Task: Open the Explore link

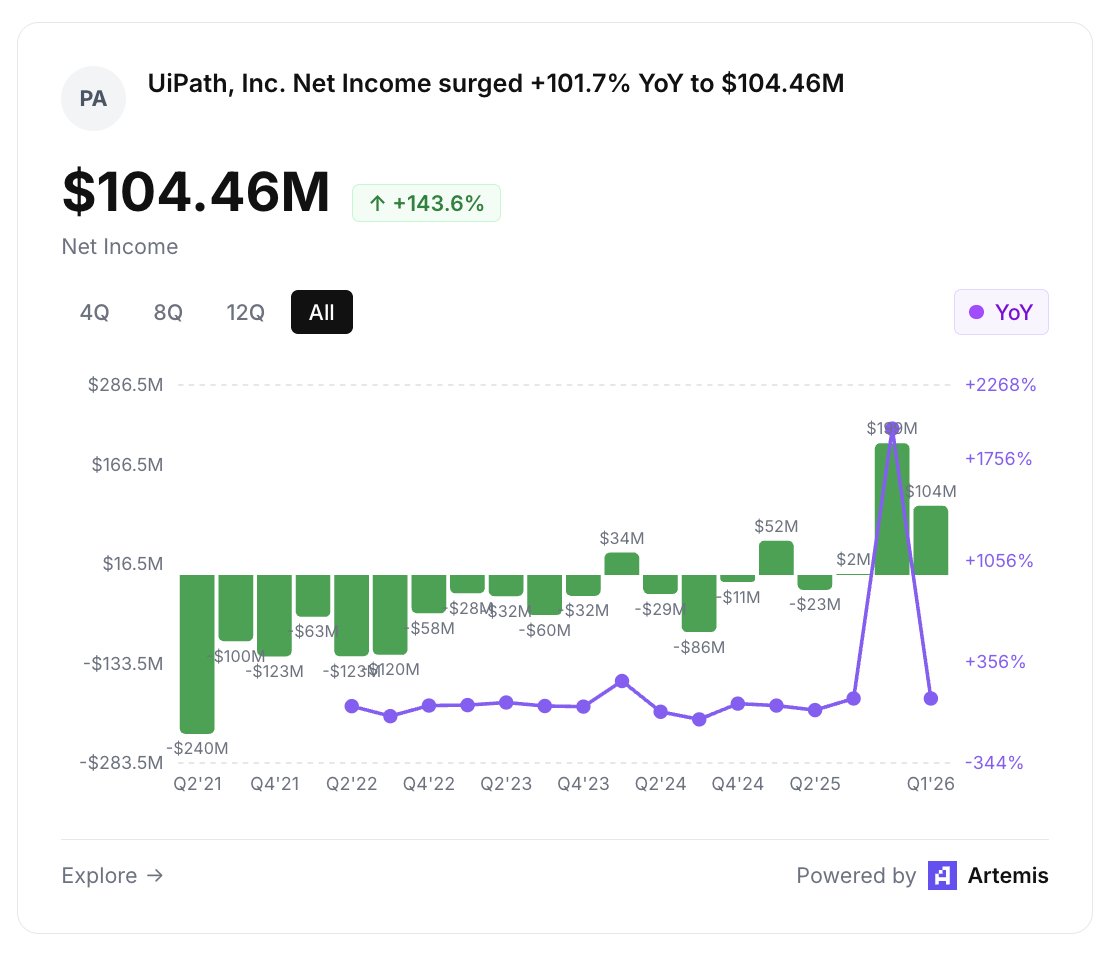Action: click(x=112, y=876)
